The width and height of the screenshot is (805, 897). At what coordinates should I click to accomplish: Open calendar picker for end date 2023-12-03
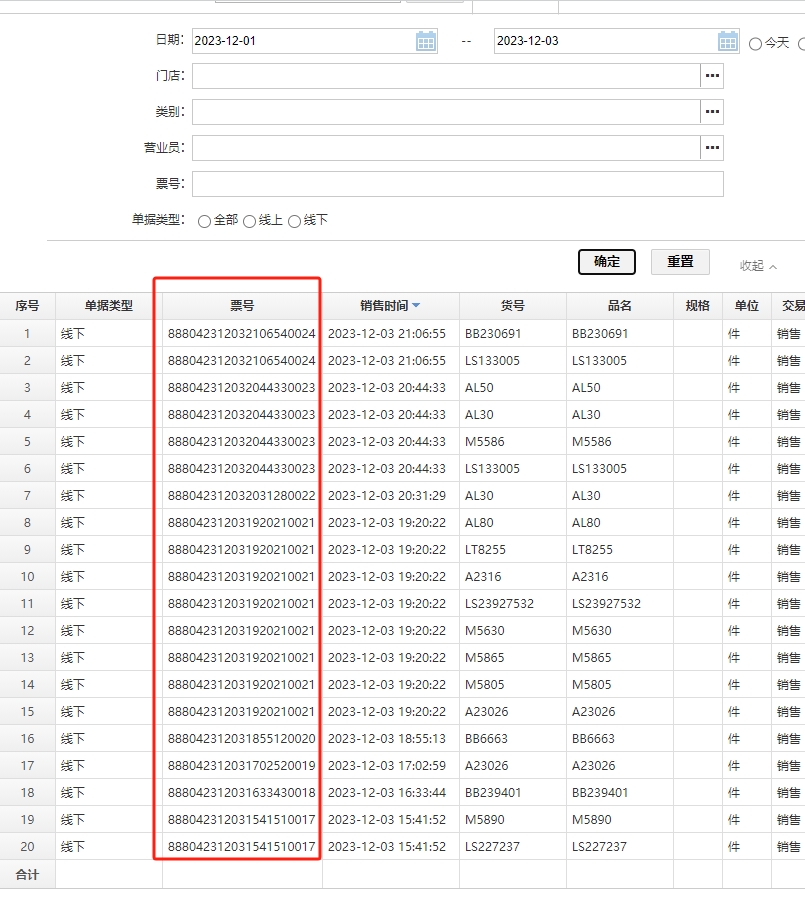tap(728, 41)
